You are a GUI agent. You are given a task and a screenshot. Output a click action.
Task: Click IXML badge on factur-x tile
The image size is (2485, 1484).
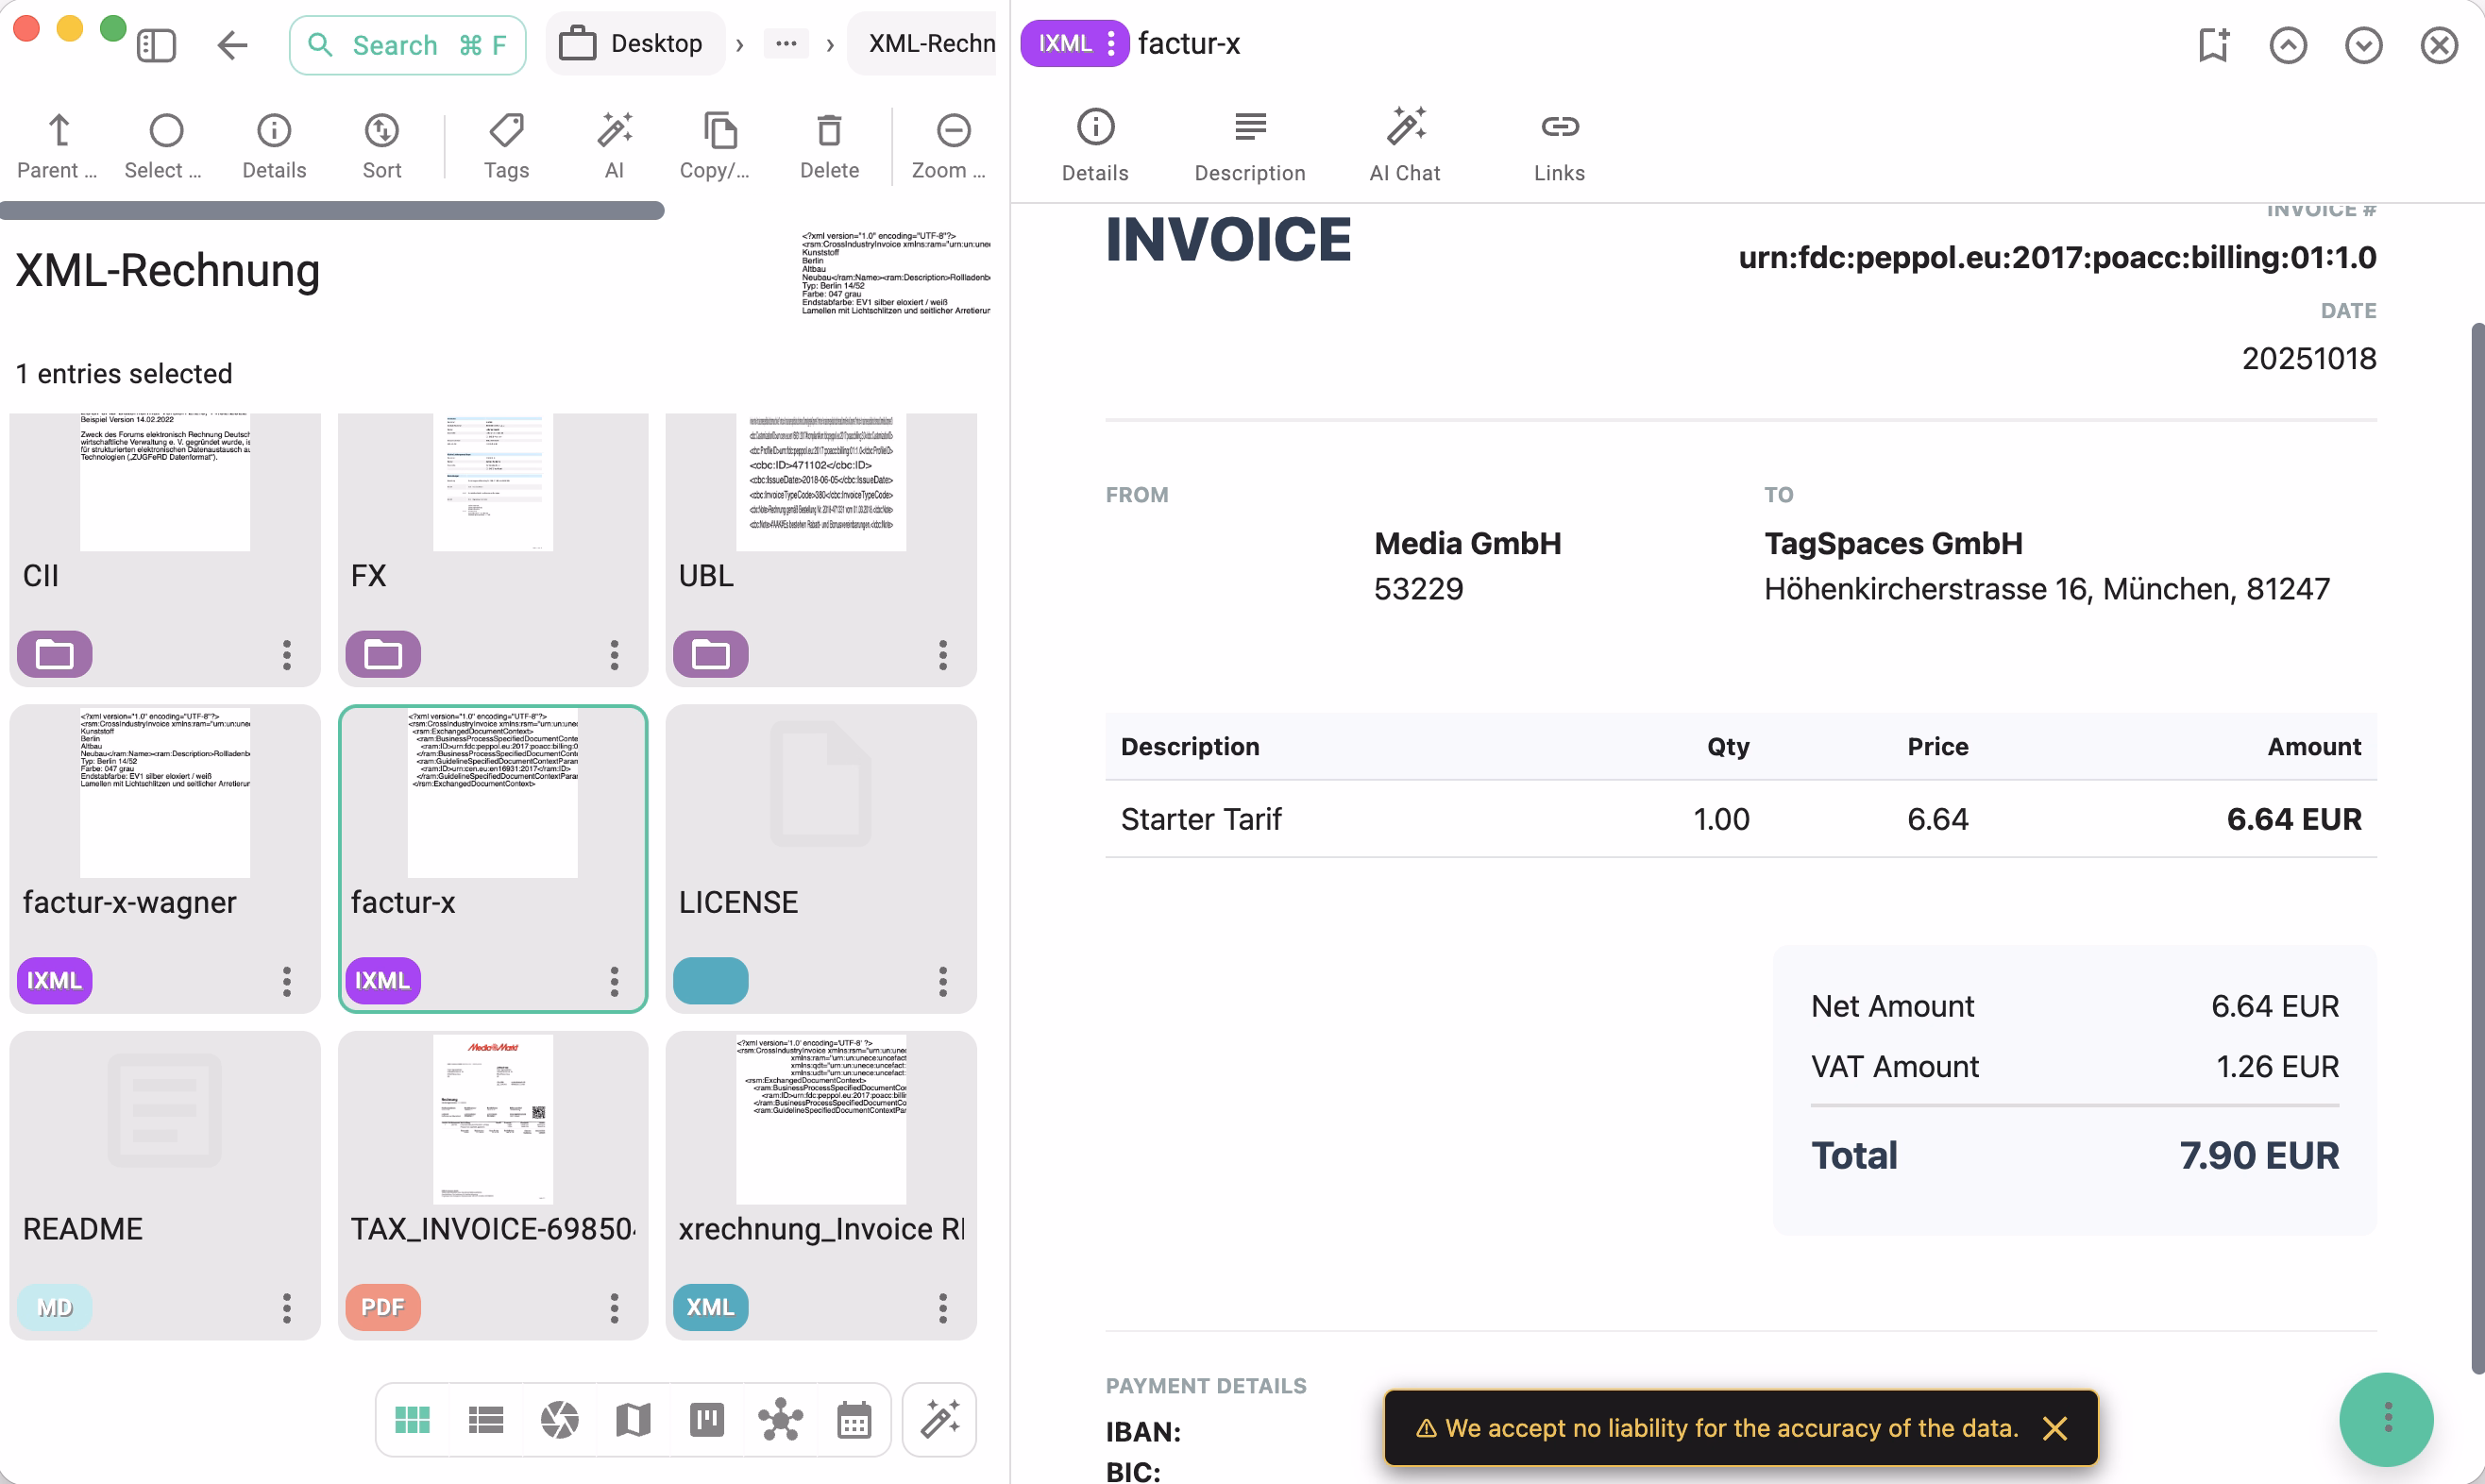coord(383,981)
